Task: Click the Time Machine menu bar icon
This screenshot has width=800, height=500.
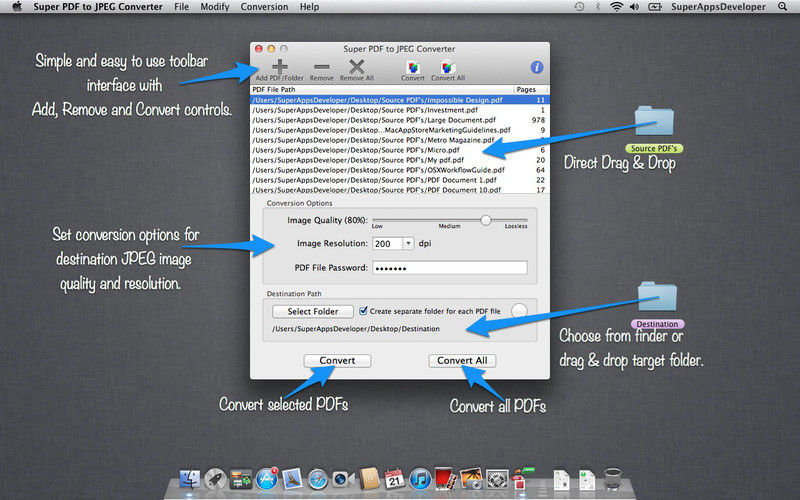Action: 579,7
